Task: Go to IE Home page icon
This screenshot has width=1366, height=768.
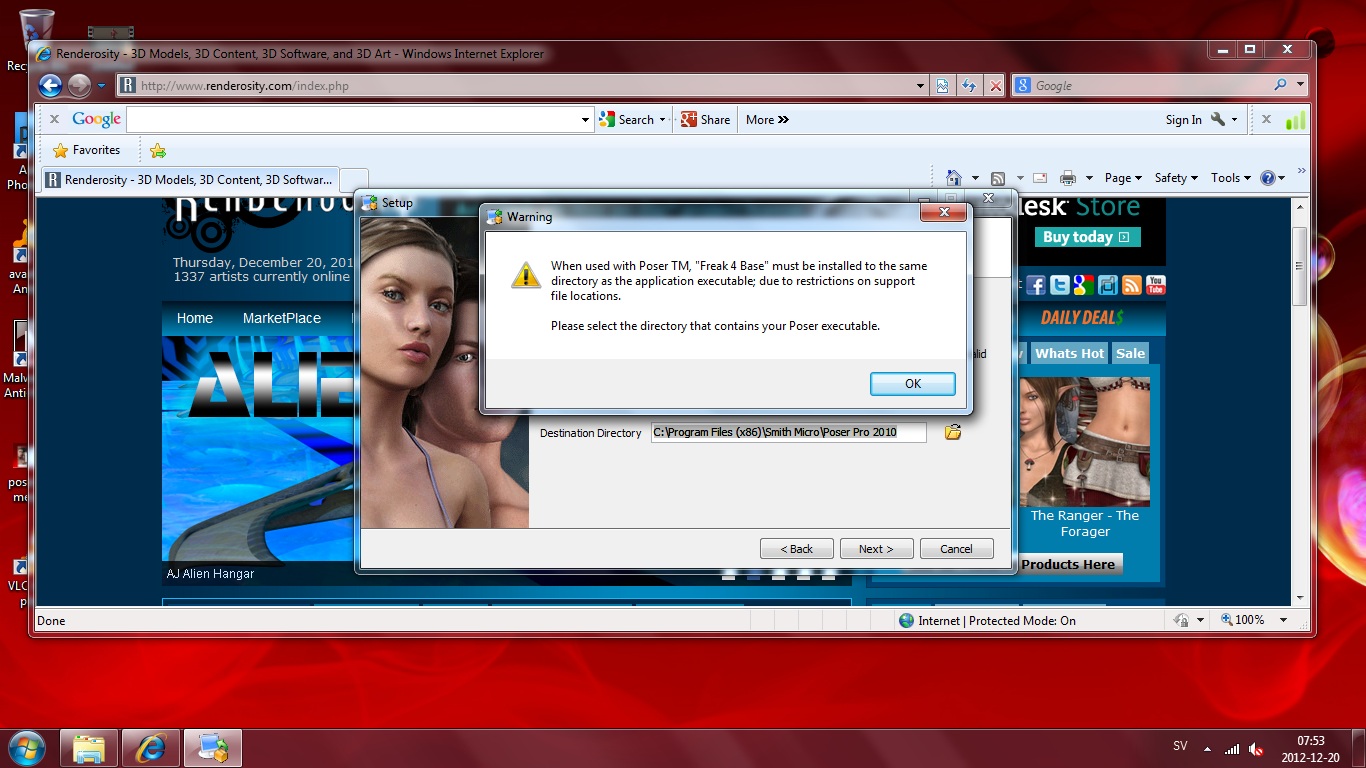Action: (954, 178)
